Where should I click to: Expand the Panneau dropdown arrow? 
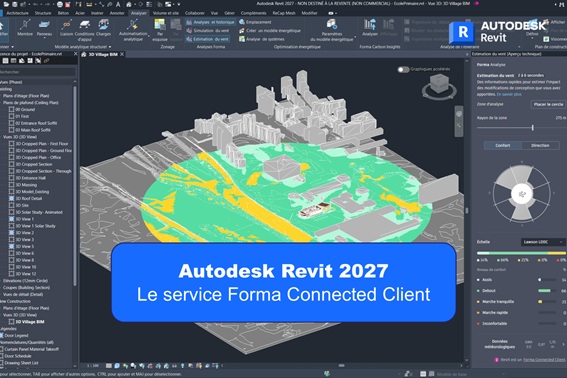pos(44,38)
